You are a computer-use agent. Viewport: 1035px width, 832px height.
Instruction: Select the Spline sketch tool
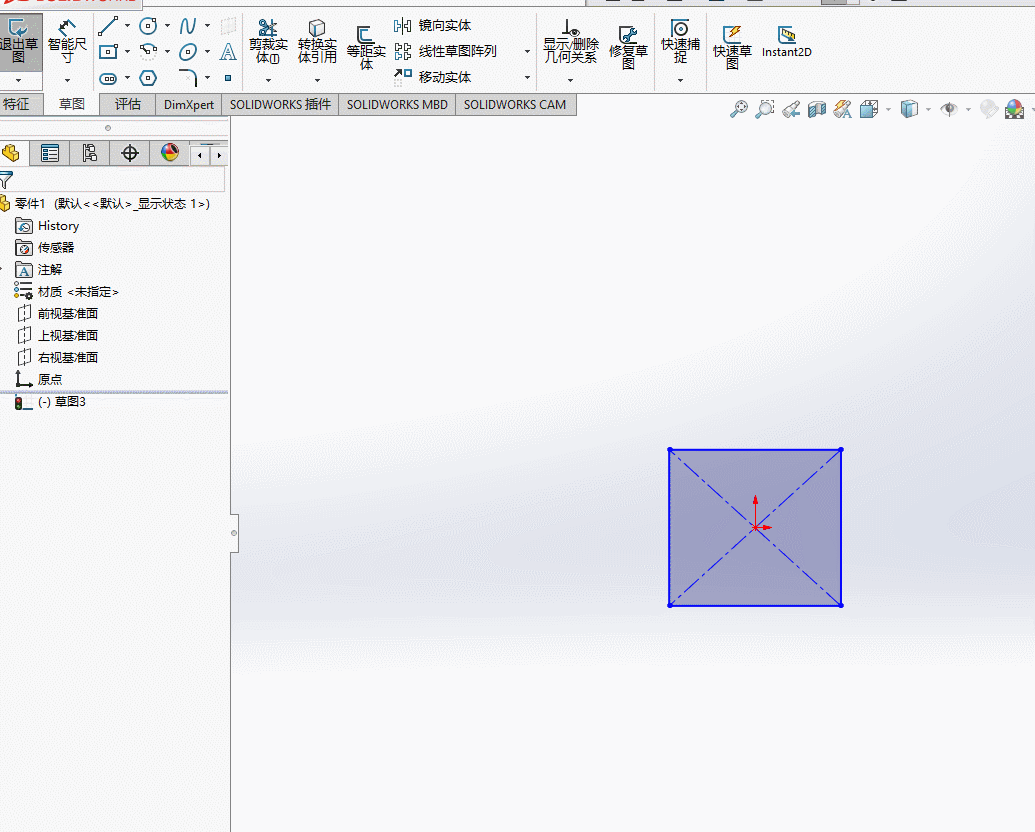[188, 26]
